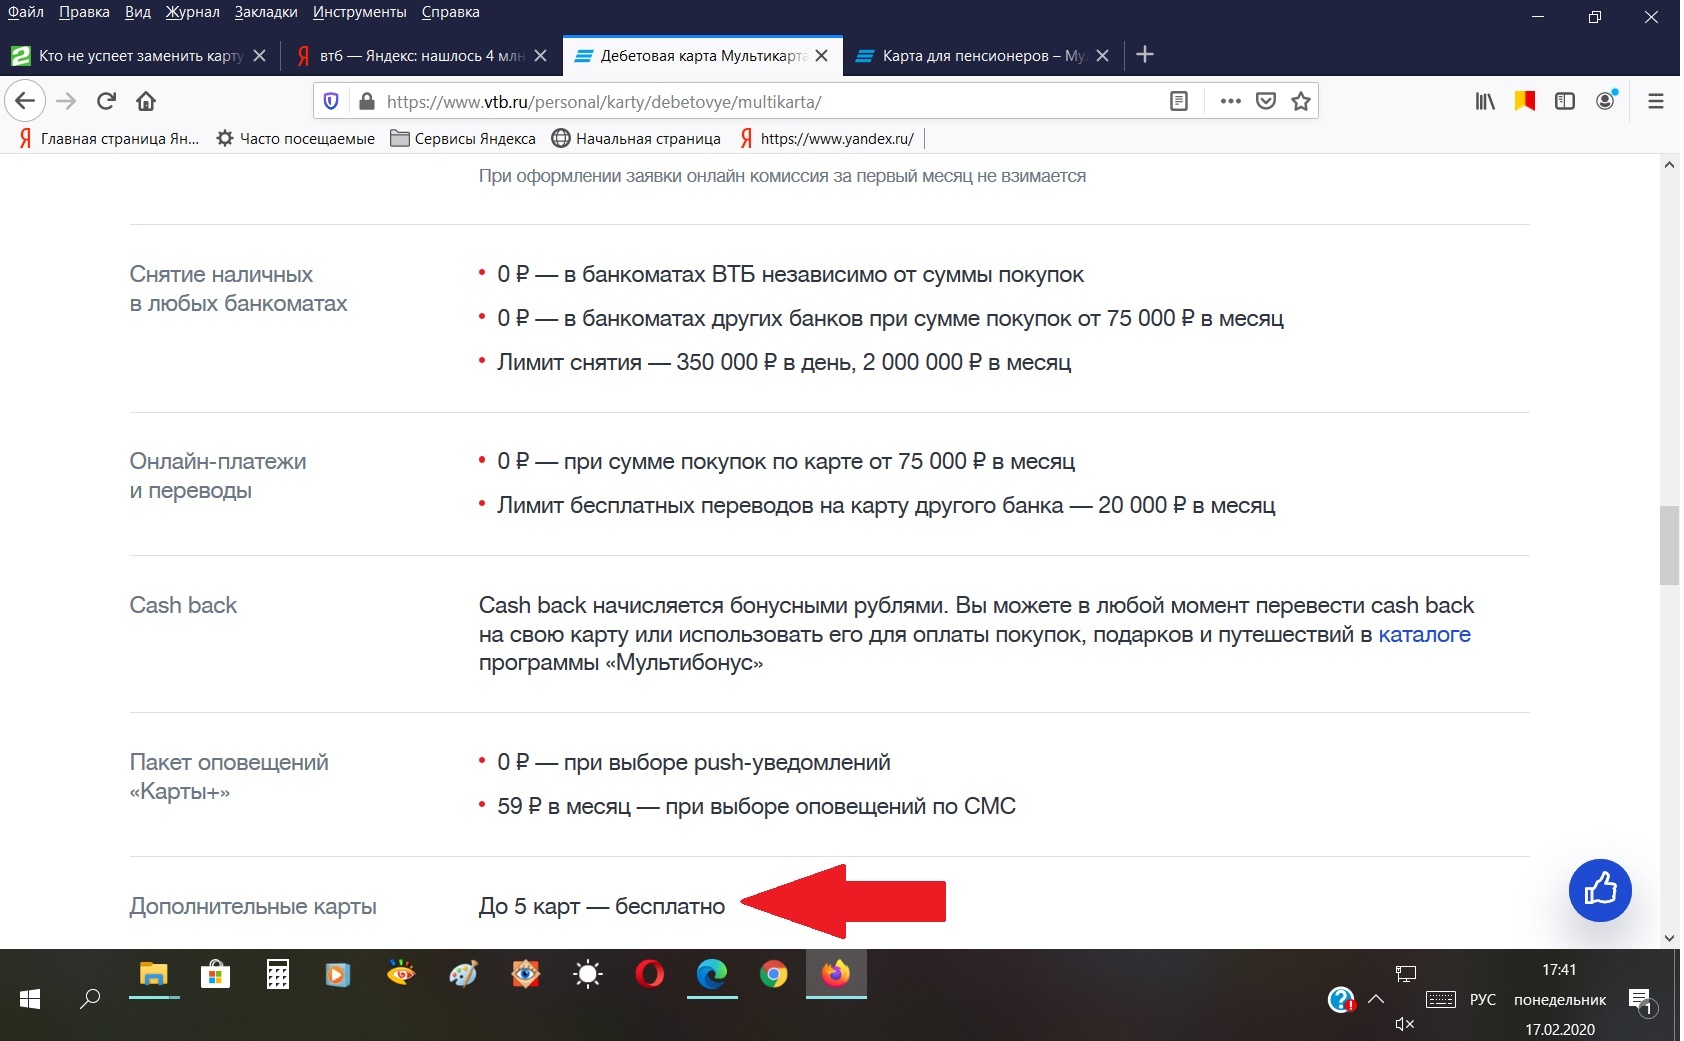This screenshot has width=1684, height=1041.
Task: Launch Google Chrome from taskbar
Action: (774, 974)
